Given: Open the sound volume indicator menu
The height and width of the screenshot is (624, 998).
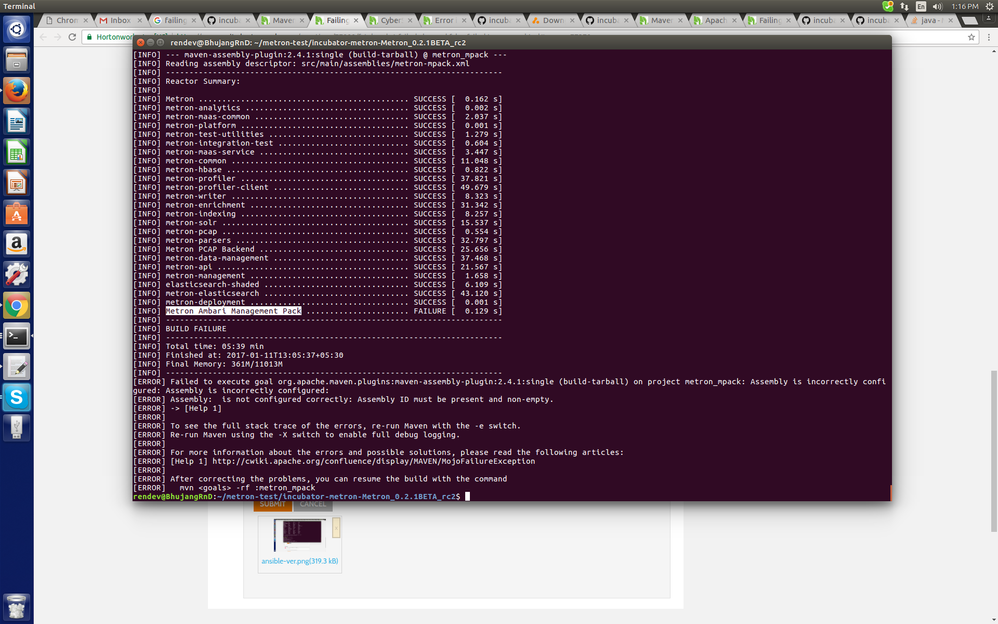Looking at the screenshot, I should [x=937, y=6].
